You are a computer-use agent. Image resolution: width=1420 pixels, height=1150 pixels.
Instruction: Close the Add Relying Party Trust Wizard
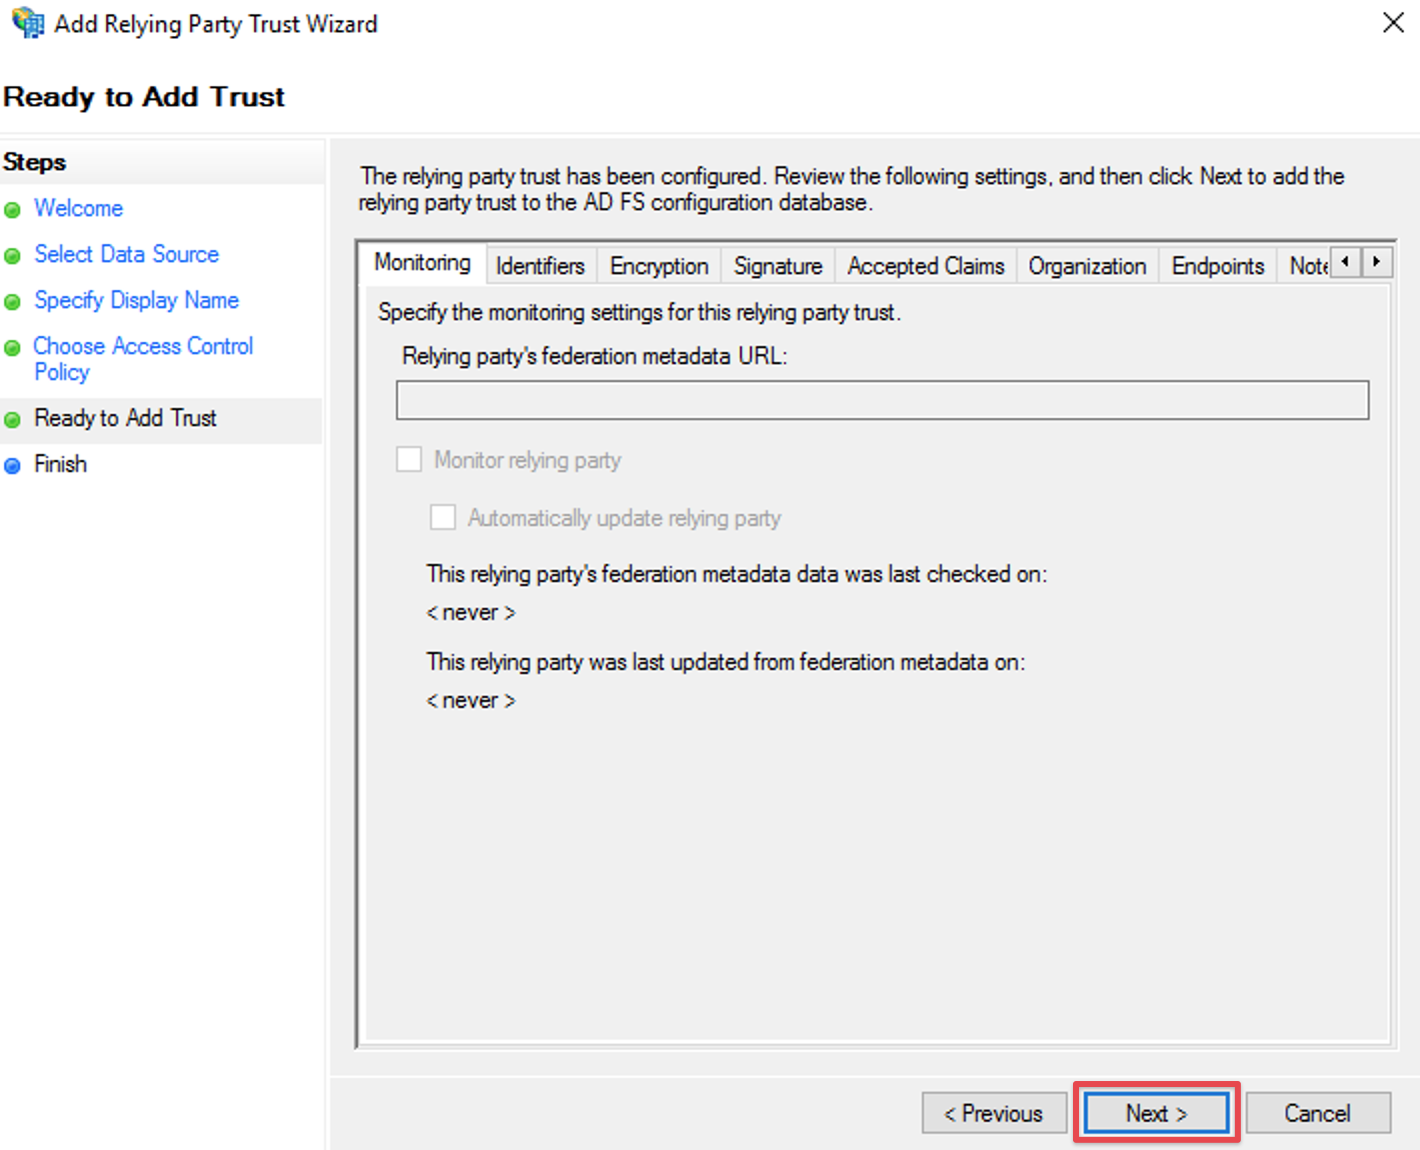(1393, 23)
